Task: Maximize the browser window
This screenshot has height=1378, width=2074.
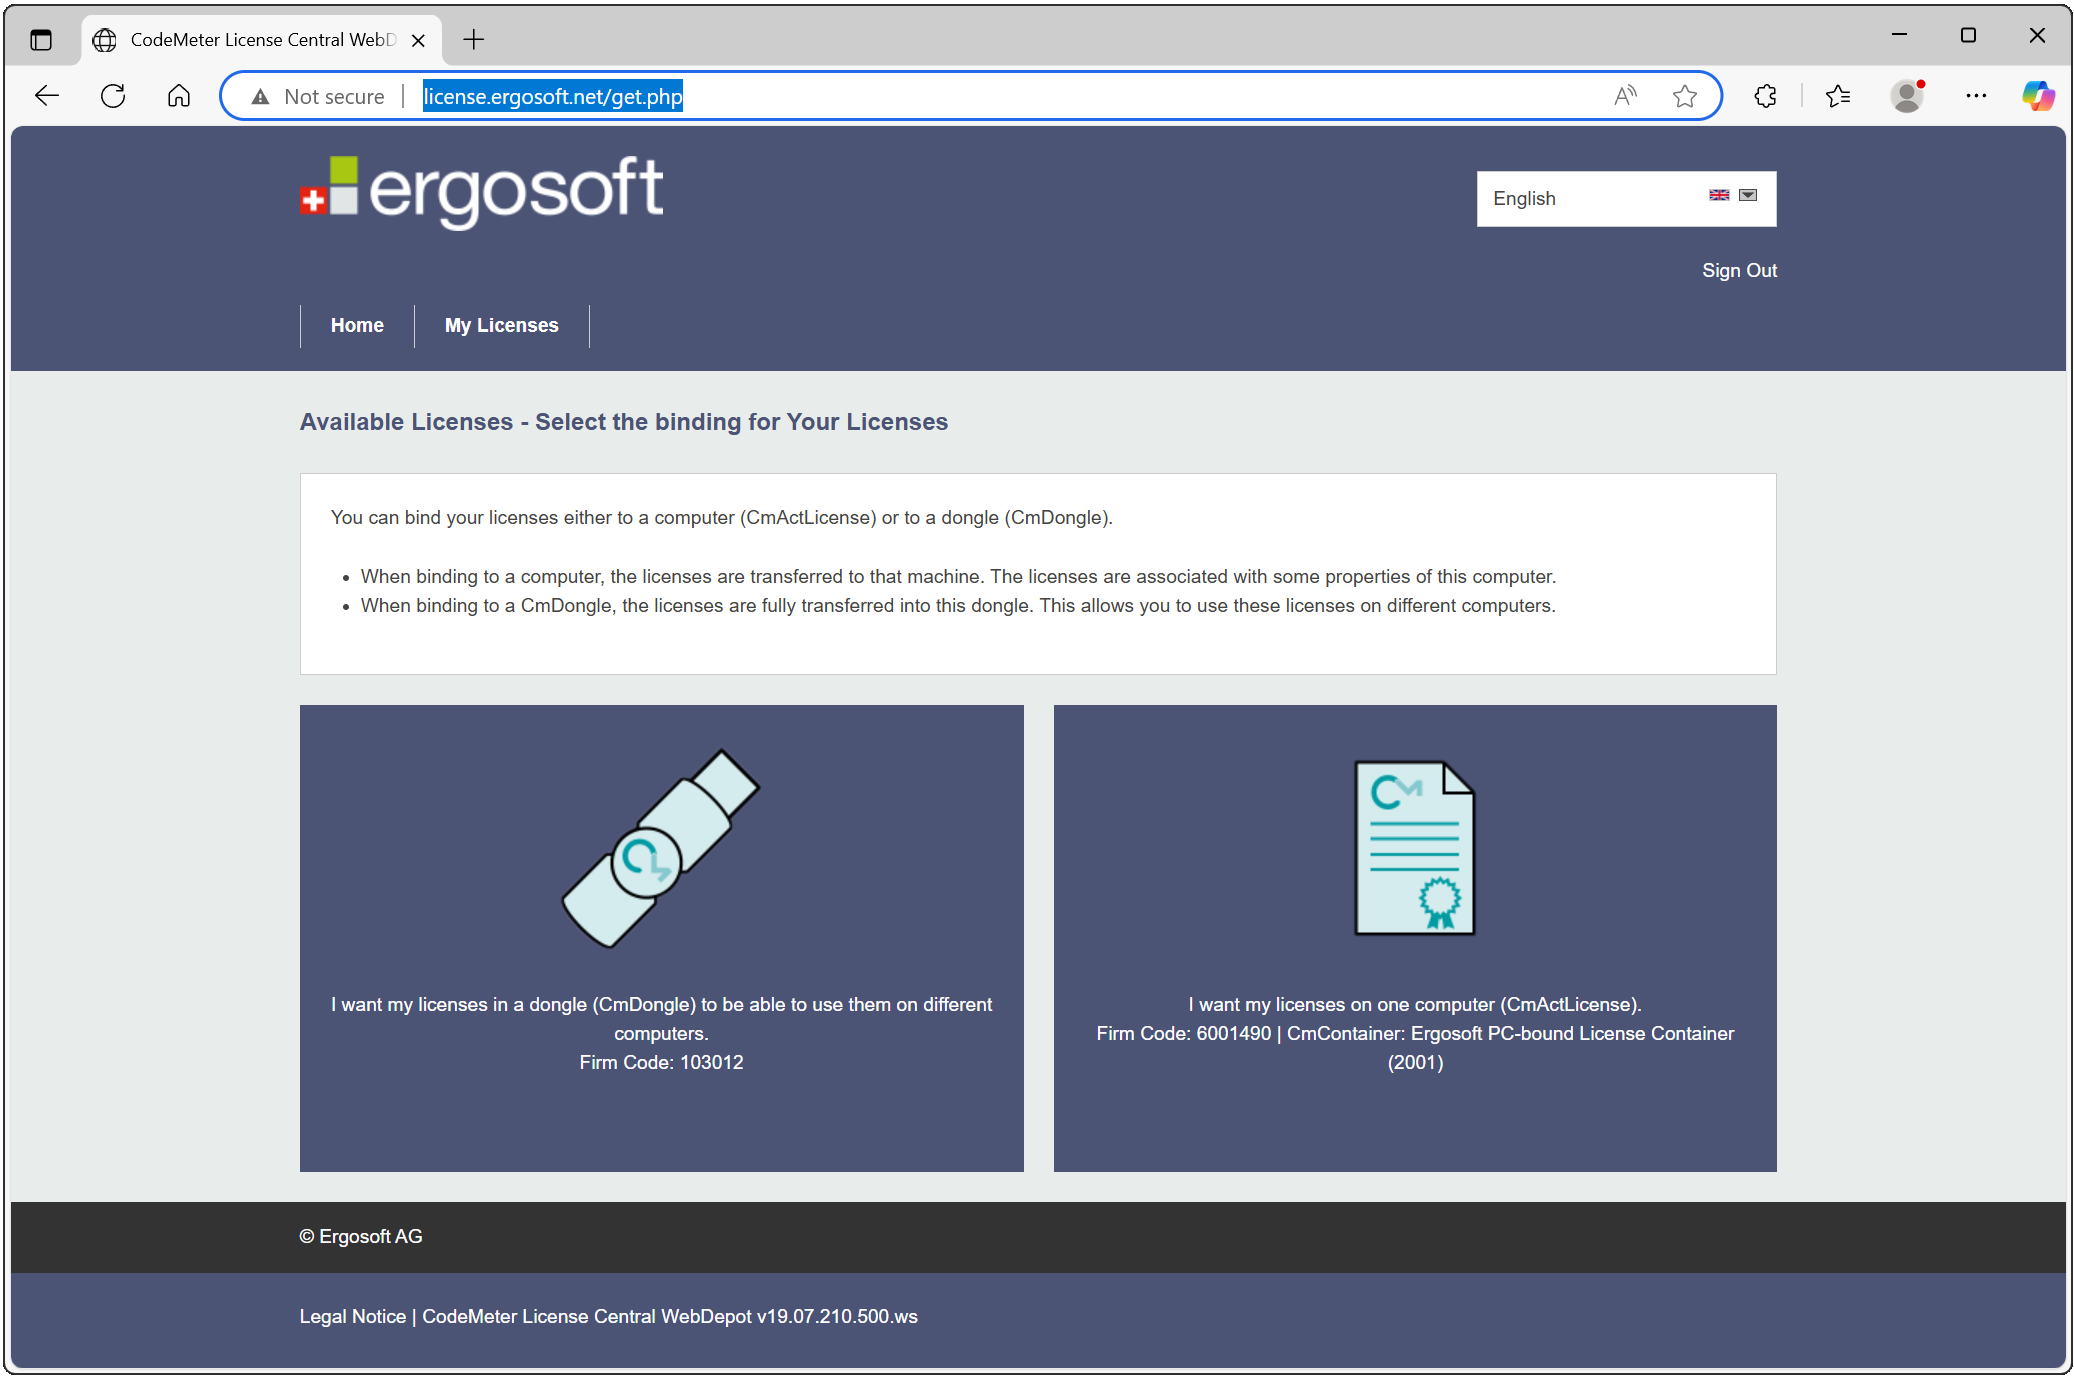Action: (1968, 35)
